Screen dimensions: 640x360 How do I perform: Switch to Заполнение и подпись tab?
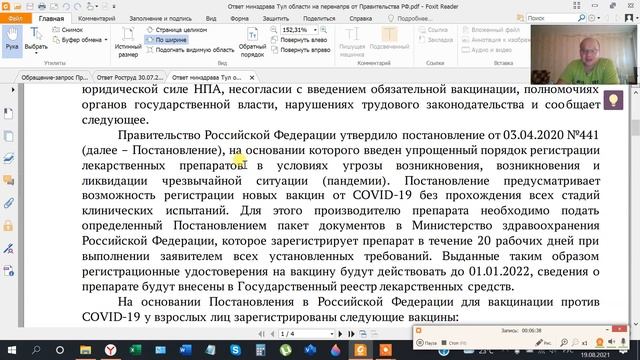click(x=160, y=18)
